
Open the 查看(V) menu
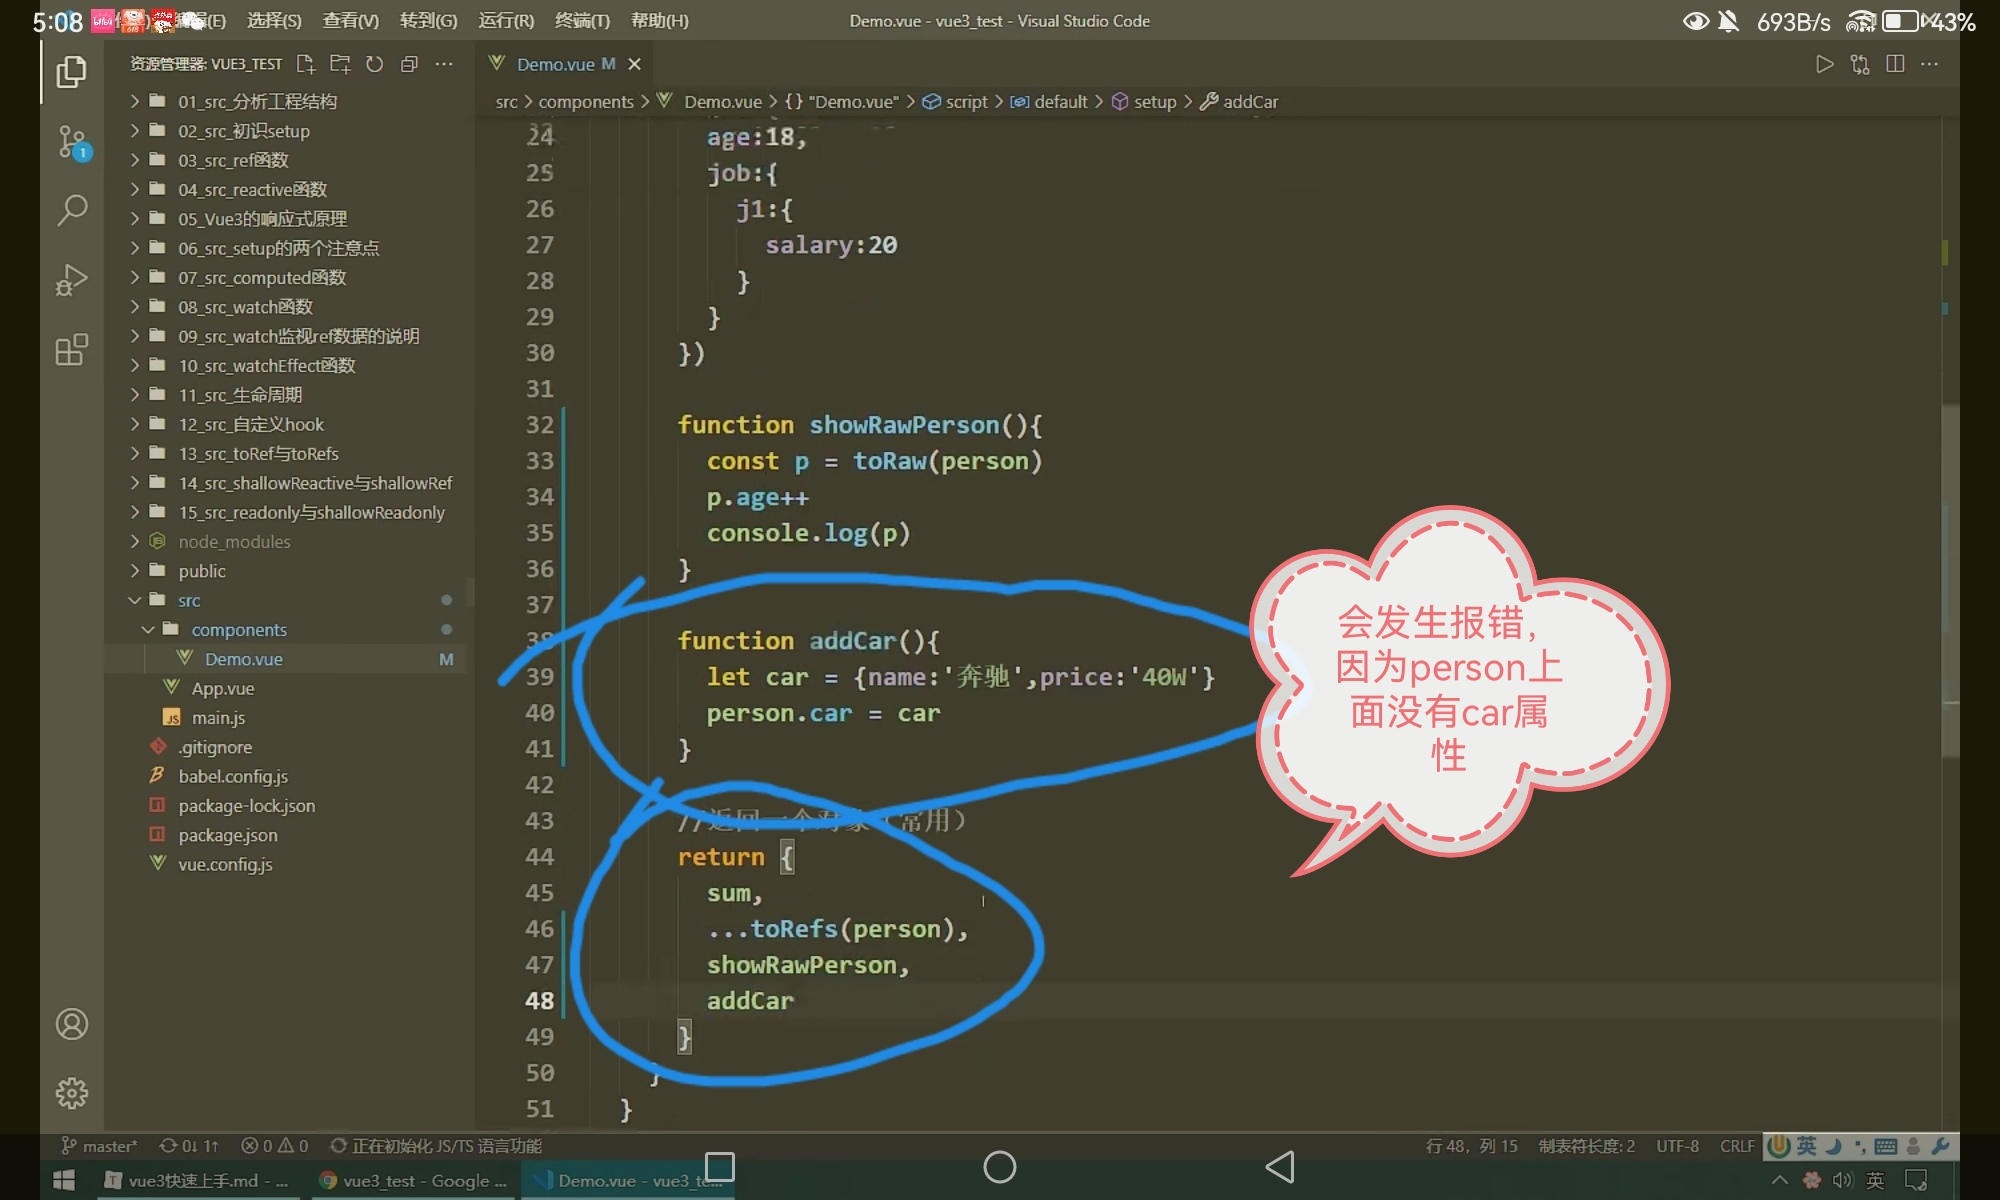[x=350, y=21]
